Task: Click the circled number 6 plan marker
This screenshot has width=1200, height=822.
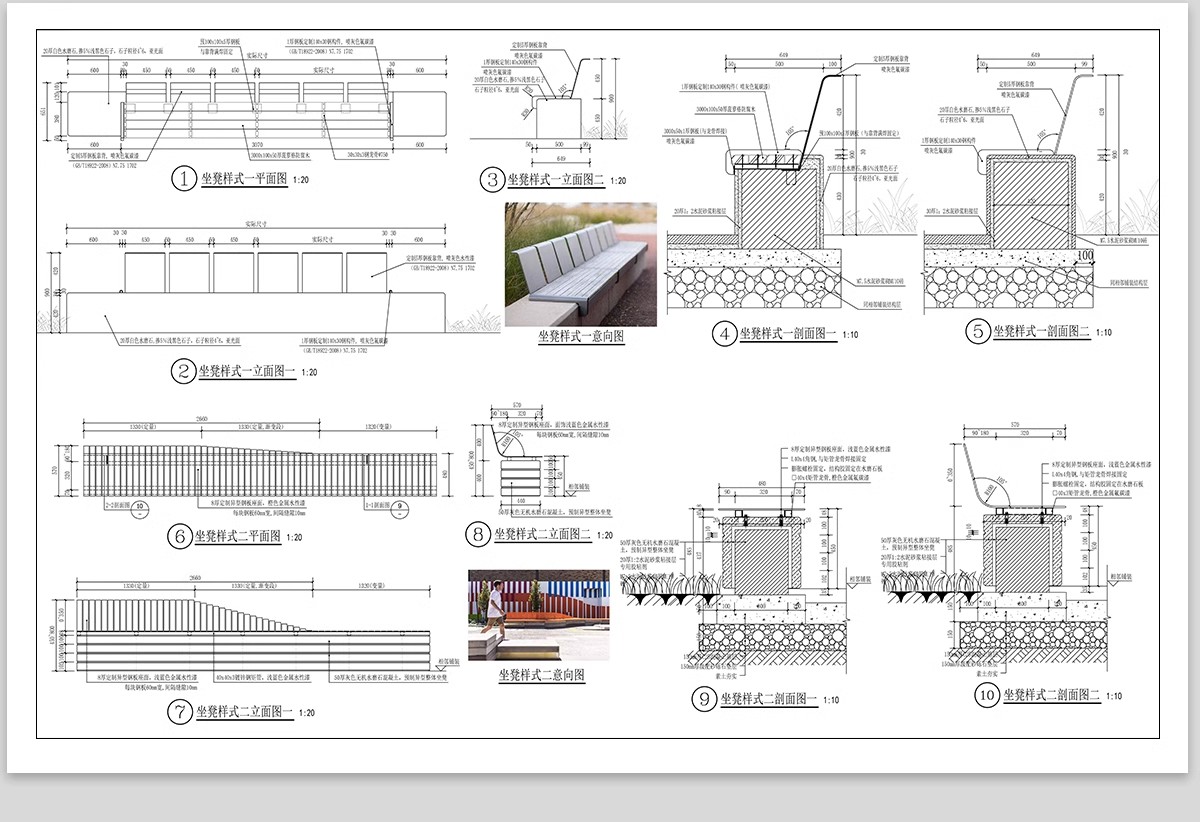Action: pos(179,537)
